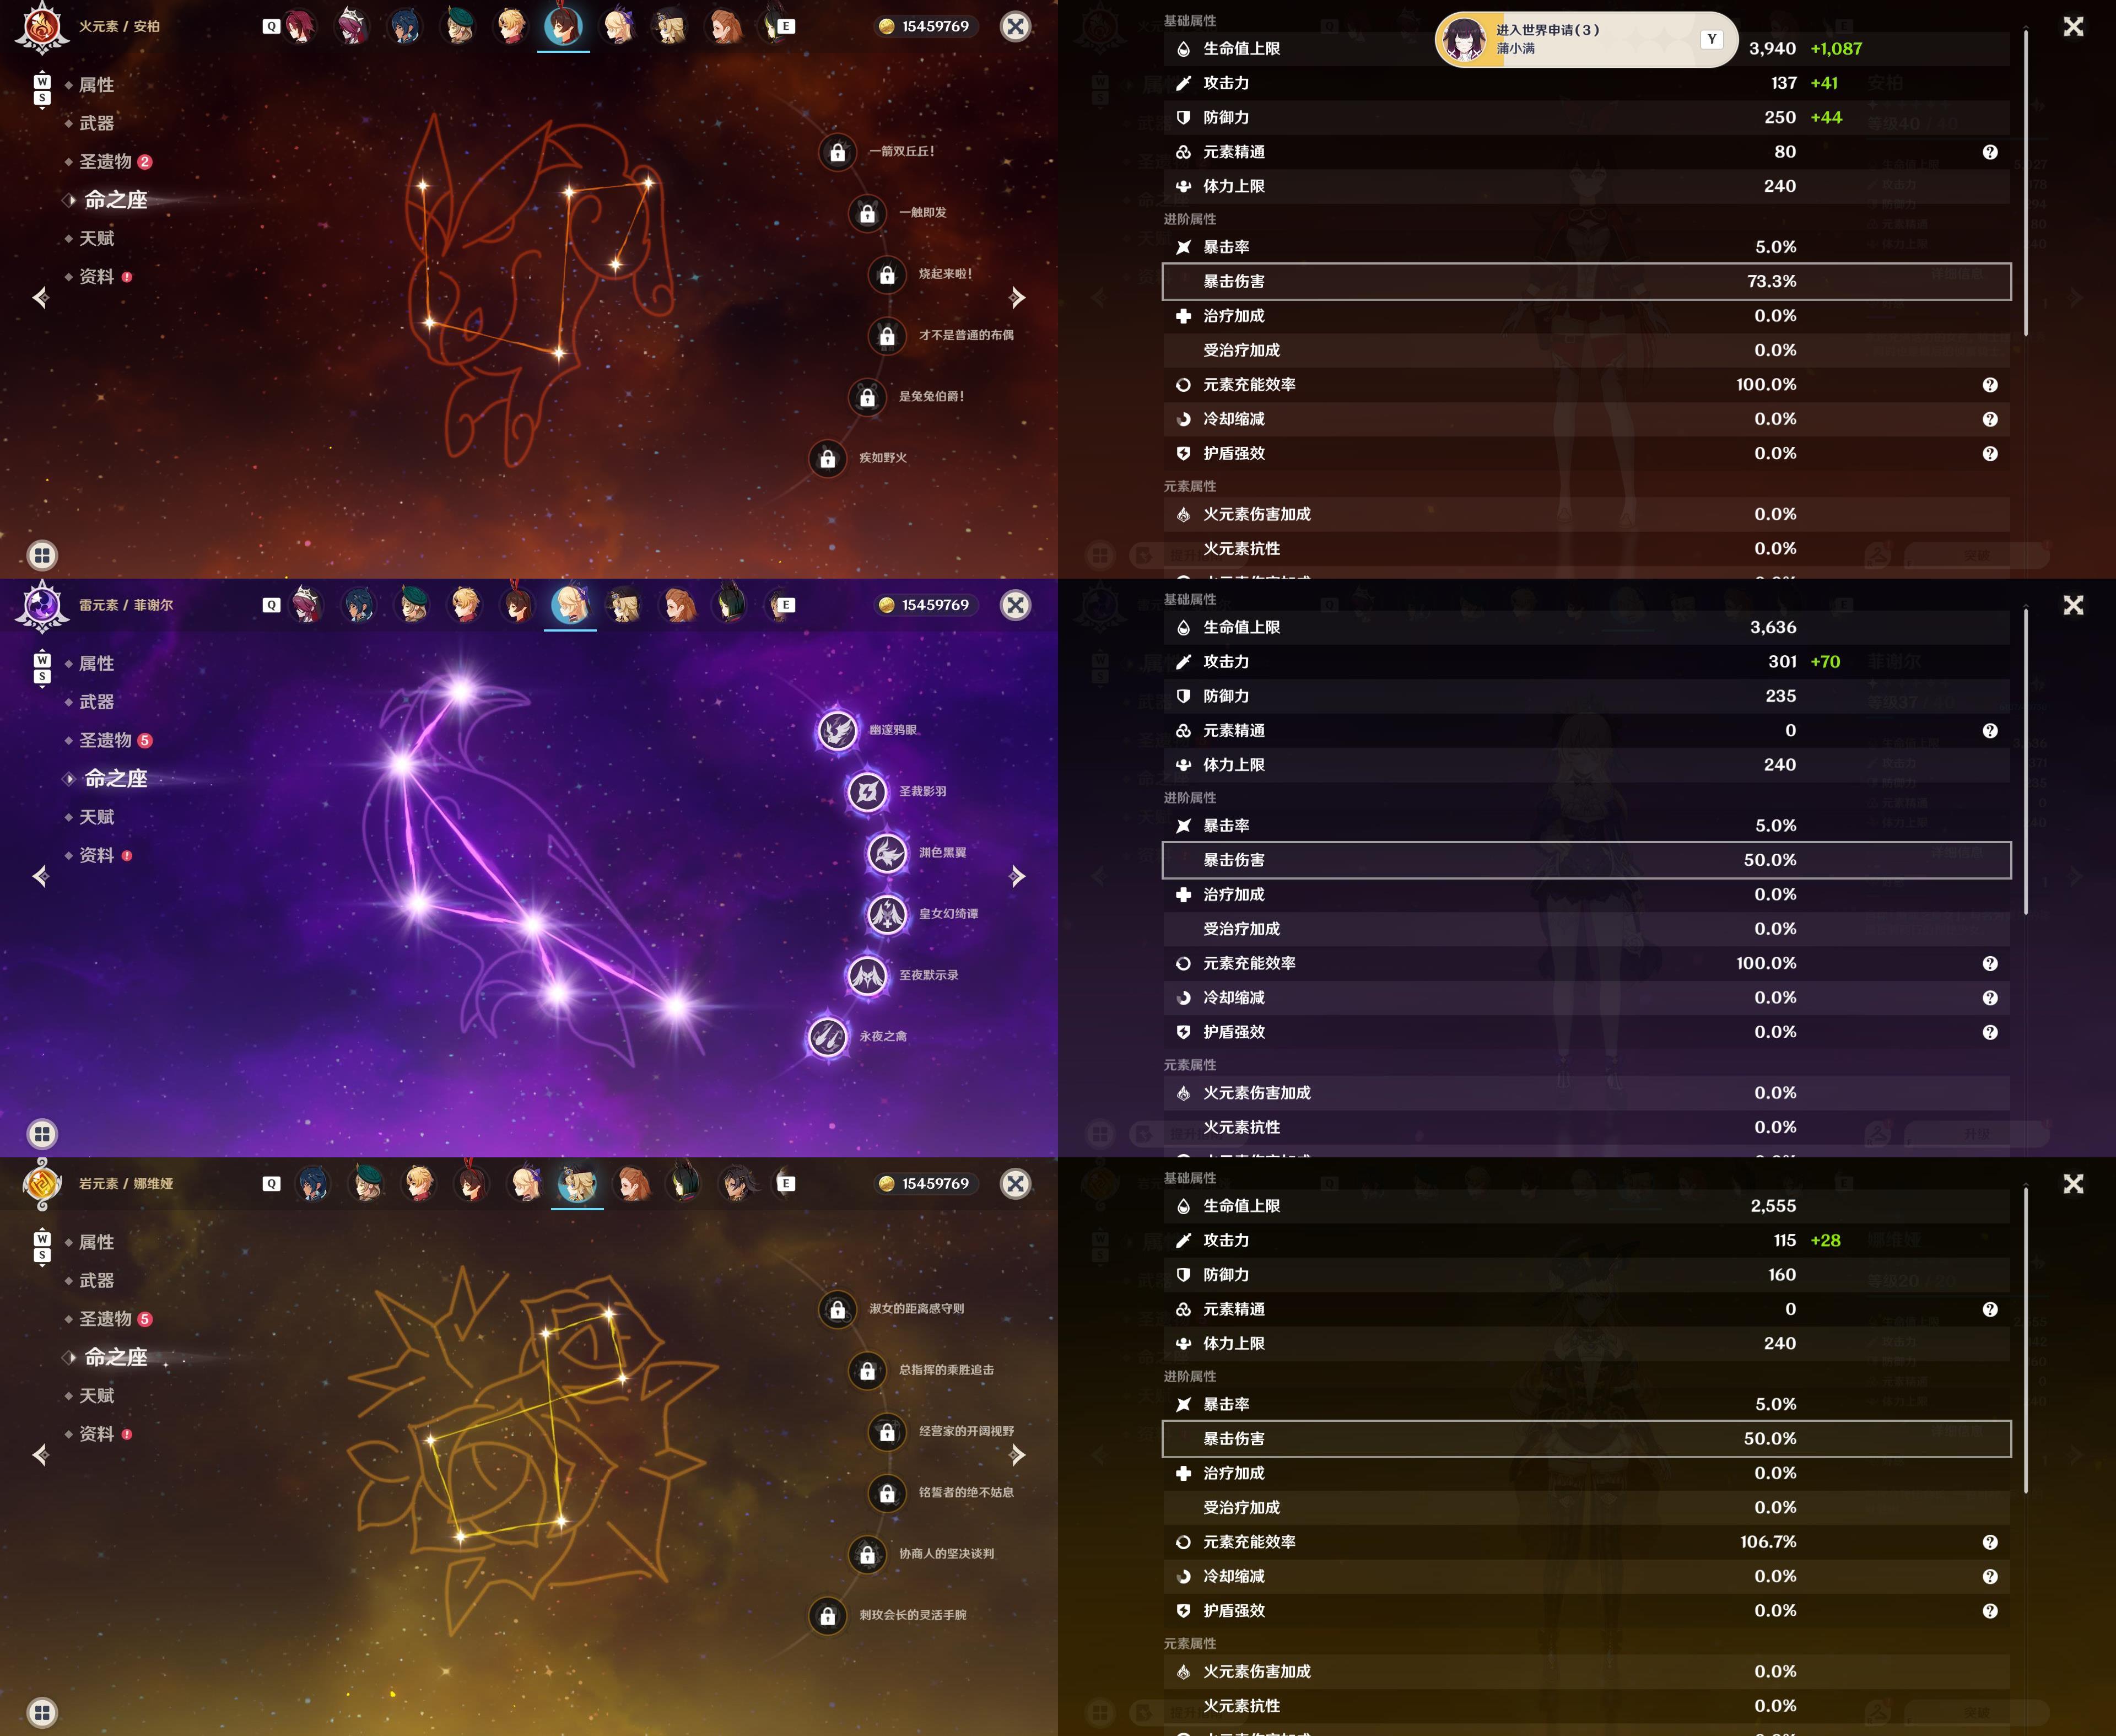Image resolution: width=2116 pixels, height=1736 pixels.
Task: Select the 皇女幻绮谭 constellation node
Action: point(887,914)
